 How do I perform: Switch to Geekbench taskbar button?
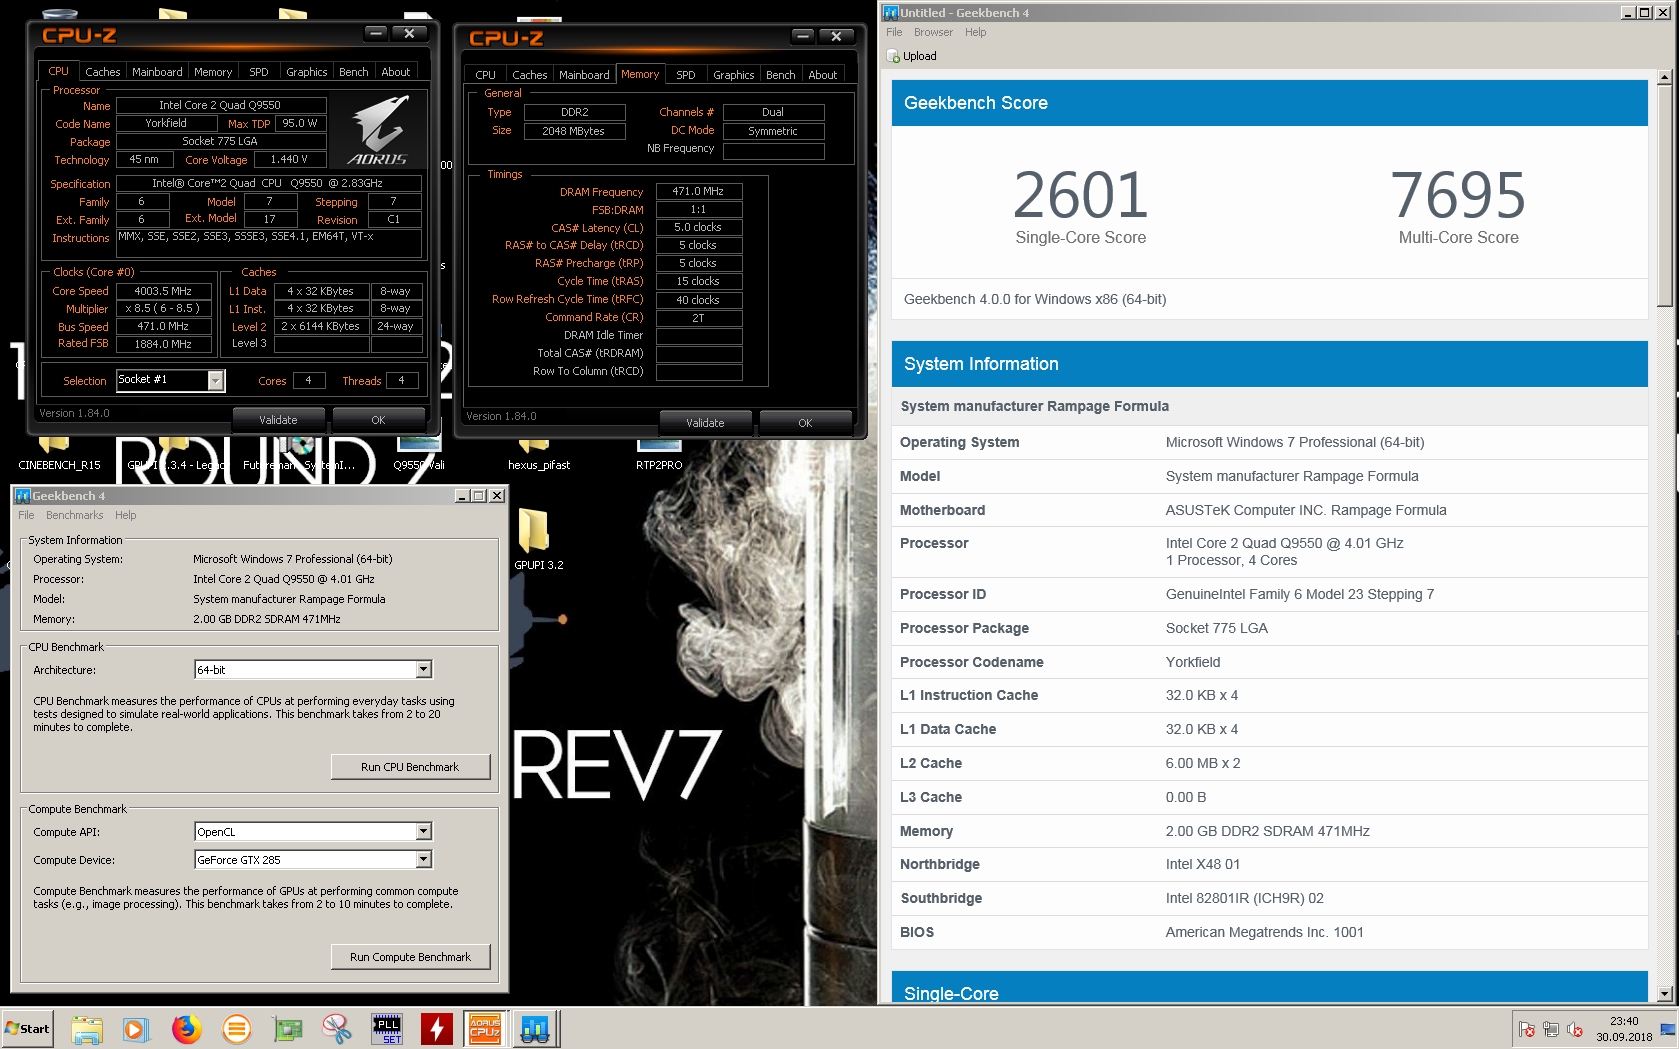(x=535, y=1029)
